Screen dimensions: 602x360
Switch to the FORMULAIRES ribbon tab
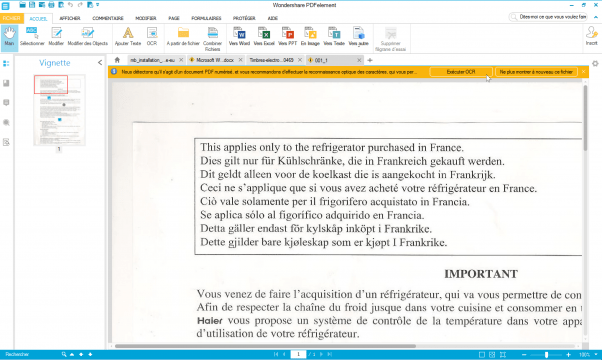[x=207, y=18]
